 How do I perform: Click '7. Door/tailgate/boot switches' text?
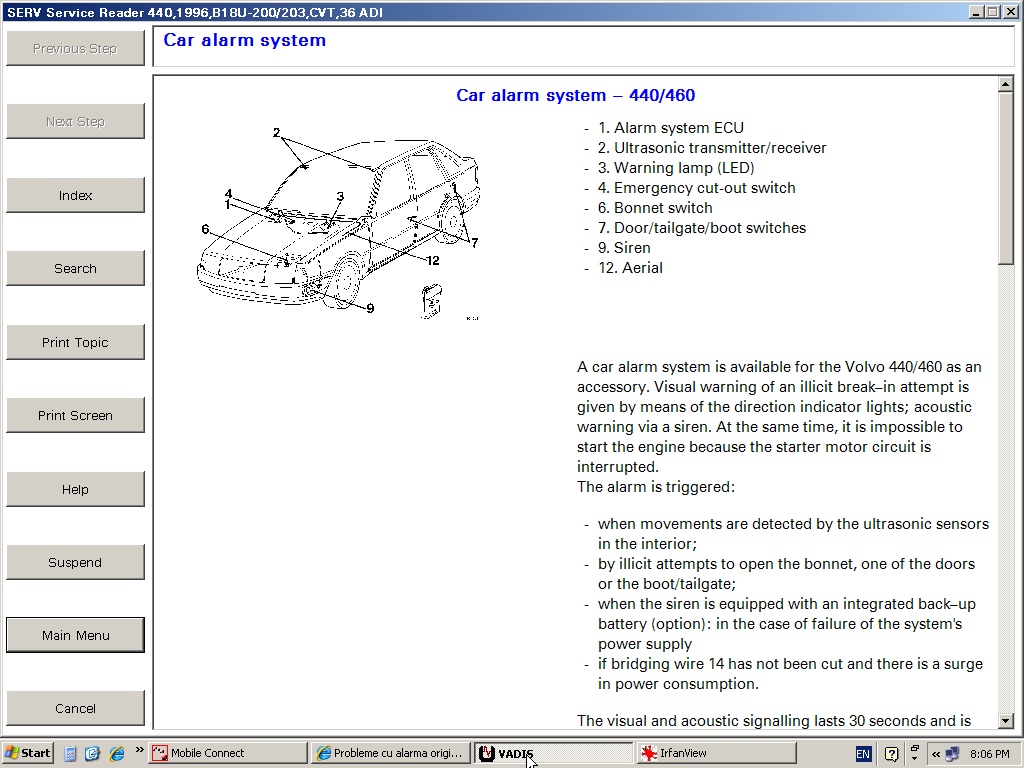(x=702, y=228)
